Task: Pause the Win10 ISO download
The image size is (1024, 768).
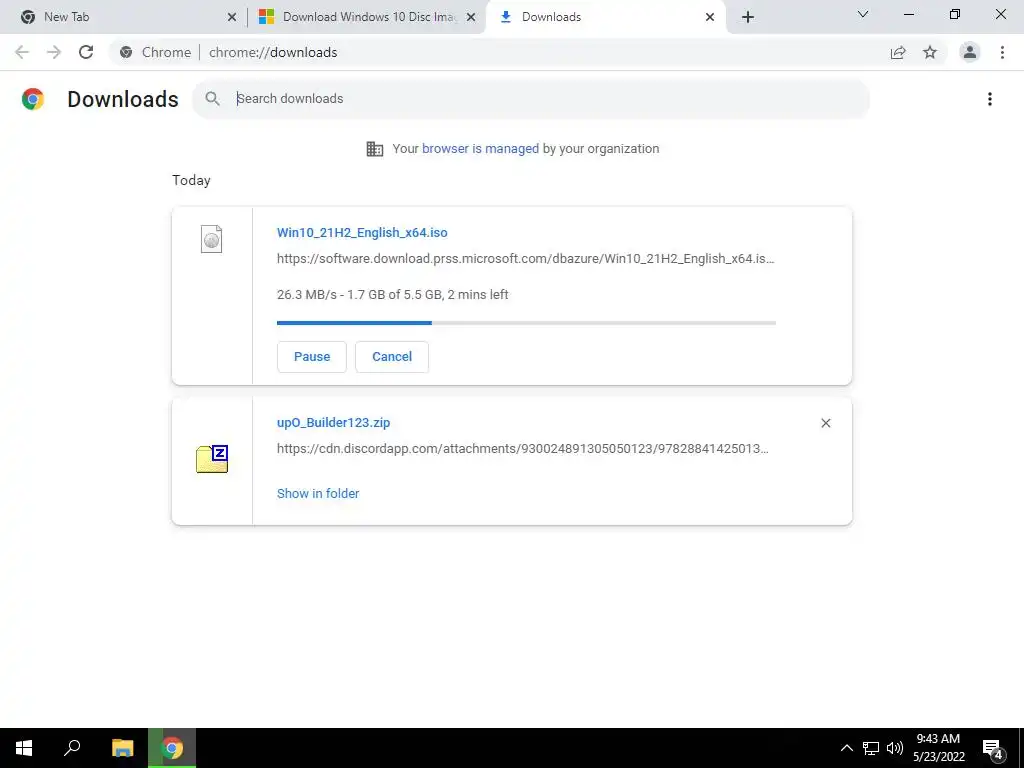Action: tap(312, 357)
